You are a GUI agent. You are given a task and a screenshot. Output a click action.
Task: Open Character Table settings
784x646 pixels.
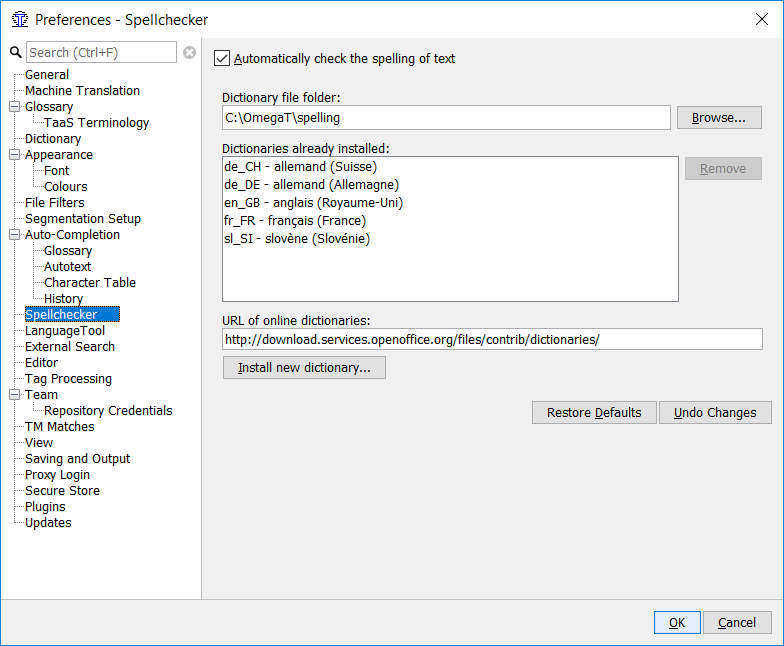point(90,282)
